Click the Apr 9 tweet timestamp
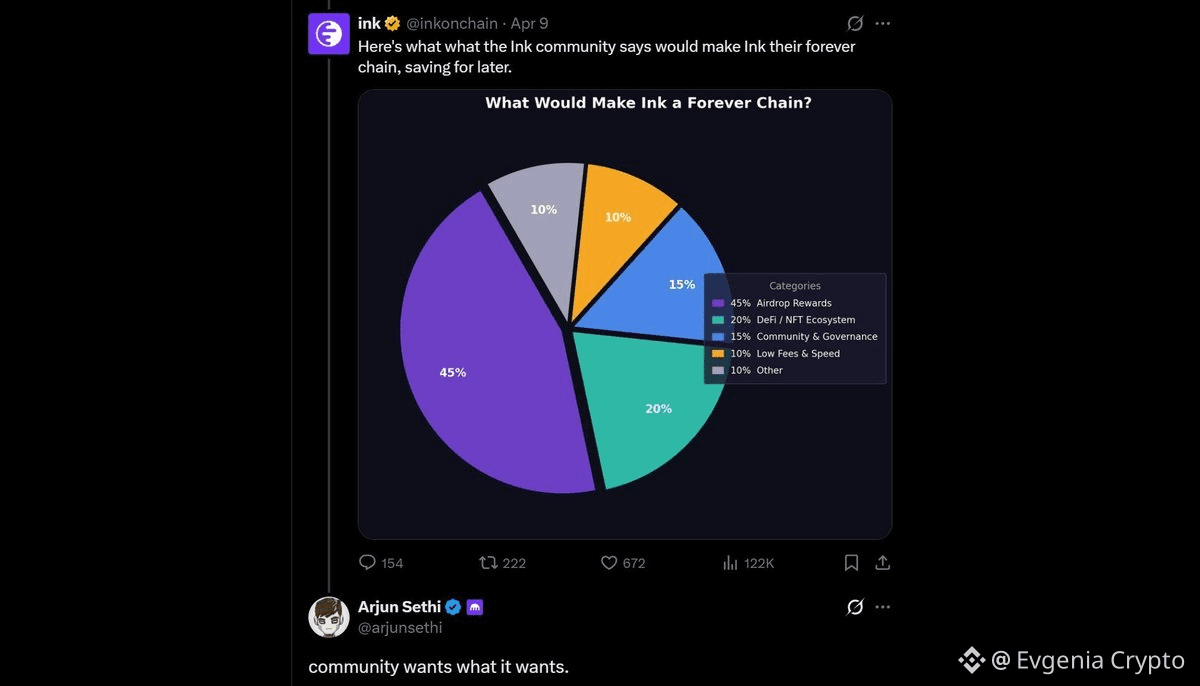Screen dimensions: 1200x686 [529, 23]
